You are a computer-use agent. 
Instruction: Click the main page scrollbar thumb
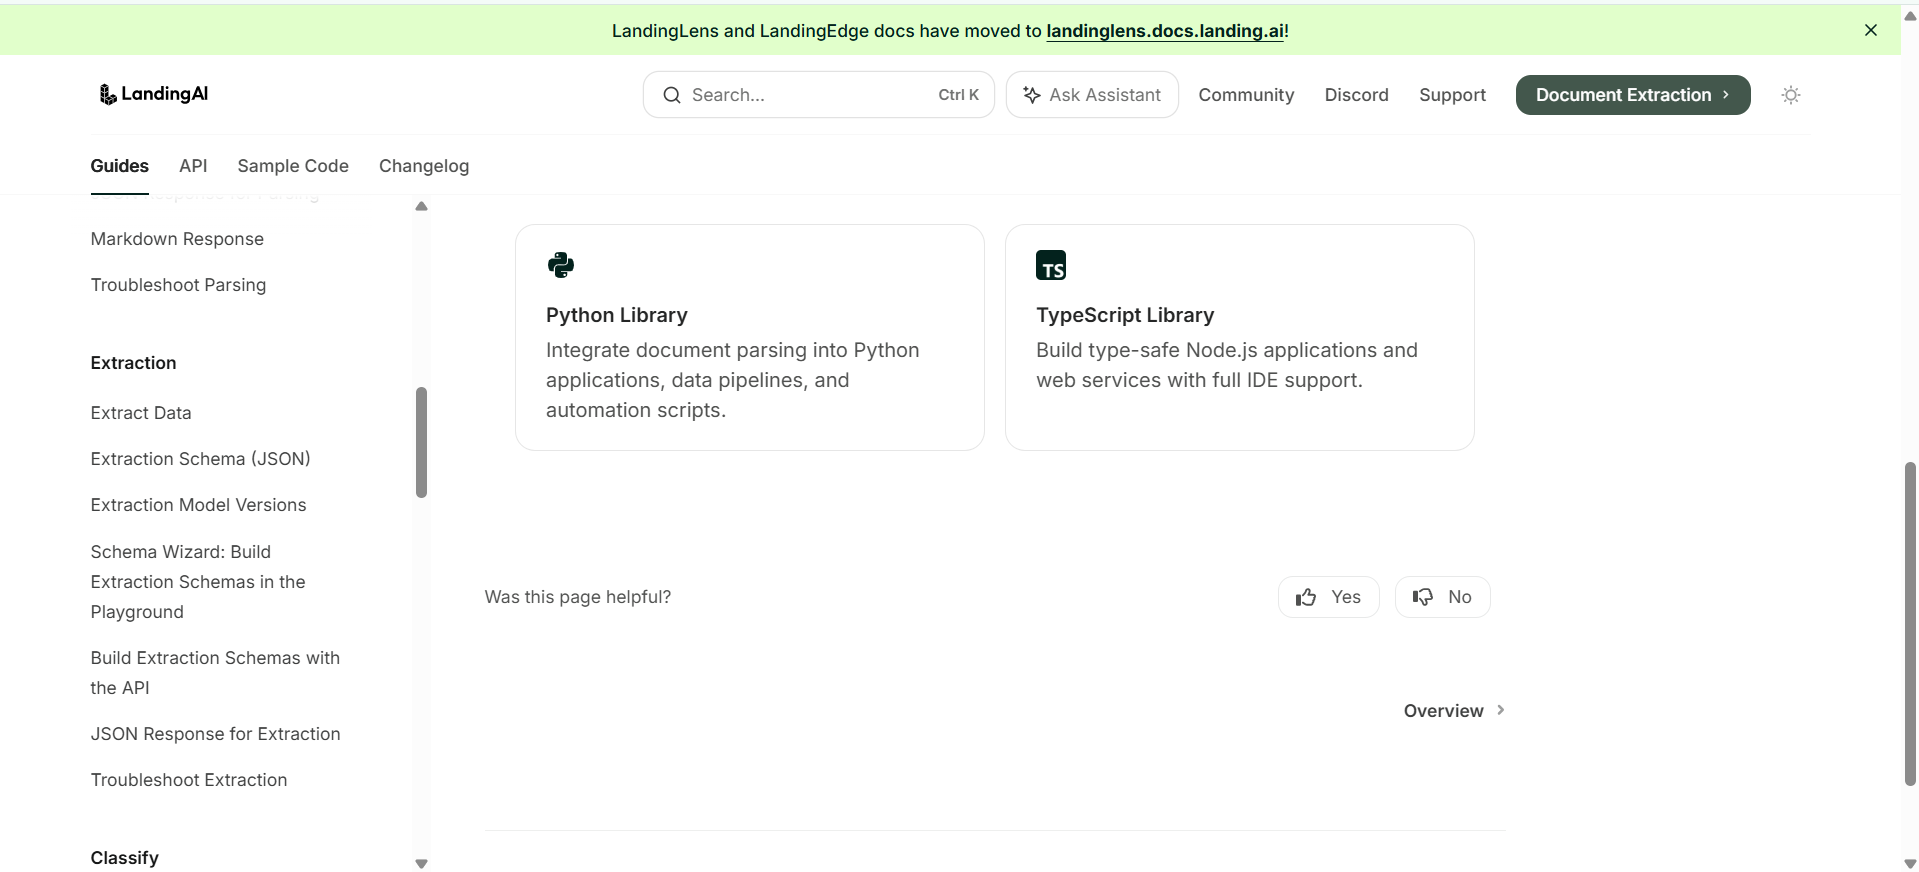(x=1910, y=624)
